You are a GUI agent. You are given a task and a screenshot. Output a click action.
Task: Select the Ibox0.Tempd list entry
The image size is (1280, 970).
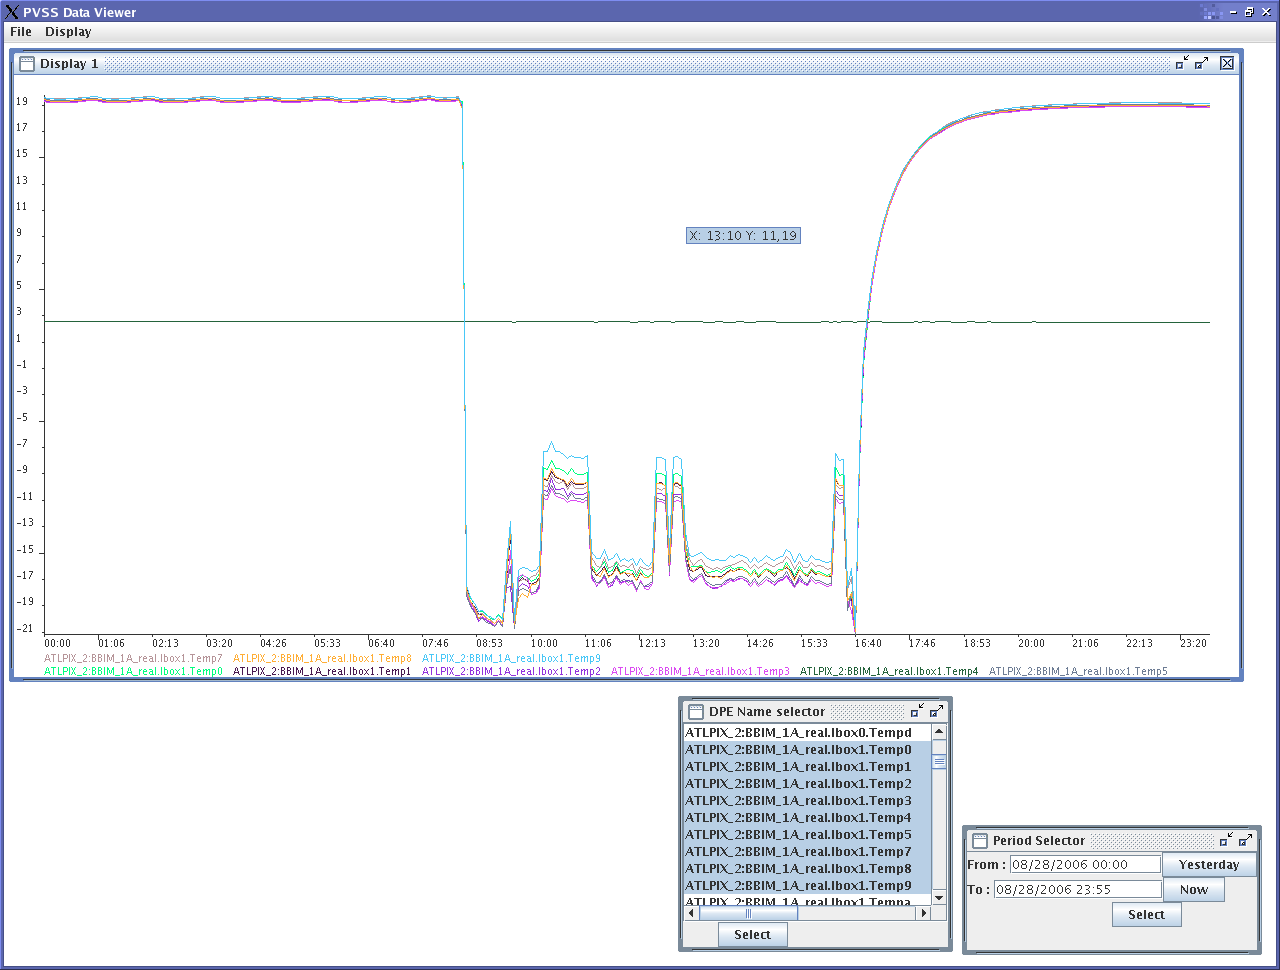tap(798, 733)
